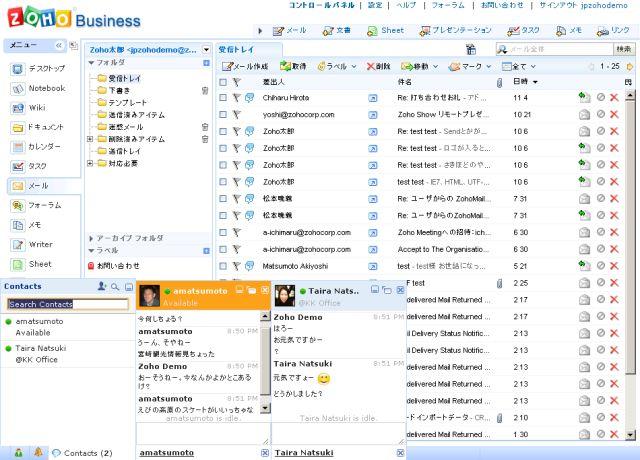Viewport: 640px width, 460px height.
Task: Click the notification bell in the bottom bar
Action: click(x=38, y=452)
